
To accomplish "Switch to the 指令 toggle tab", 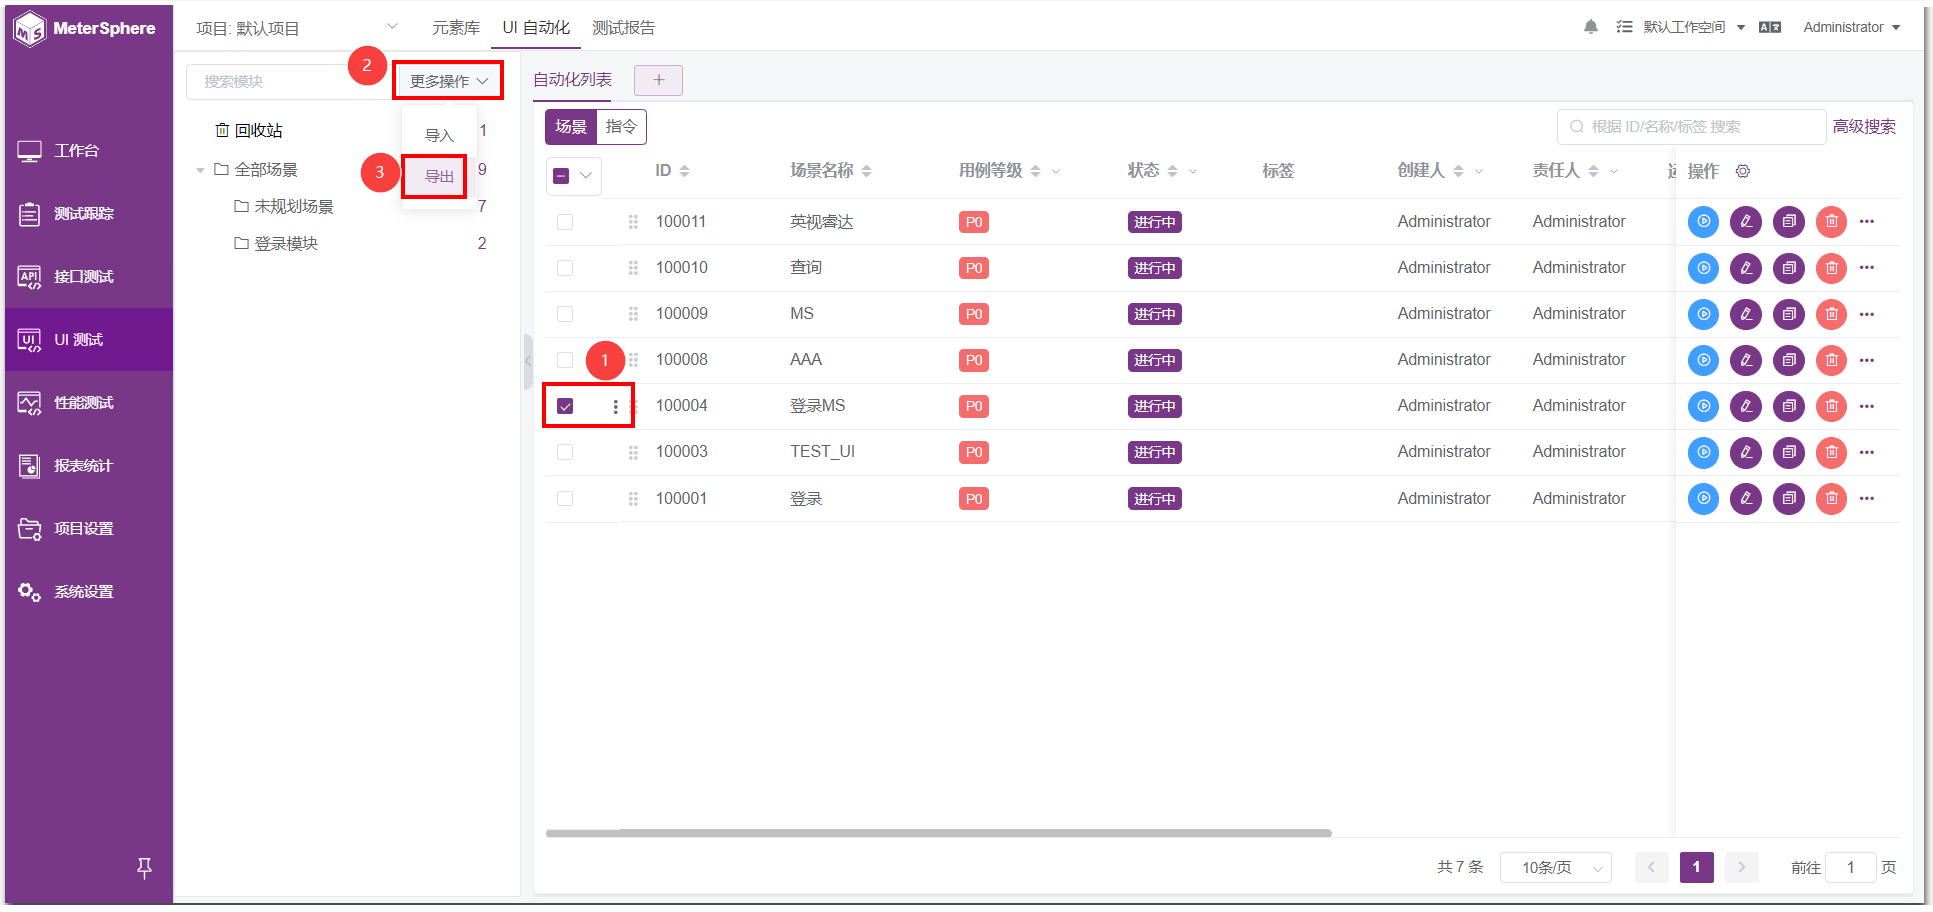I will coord(621,127).
